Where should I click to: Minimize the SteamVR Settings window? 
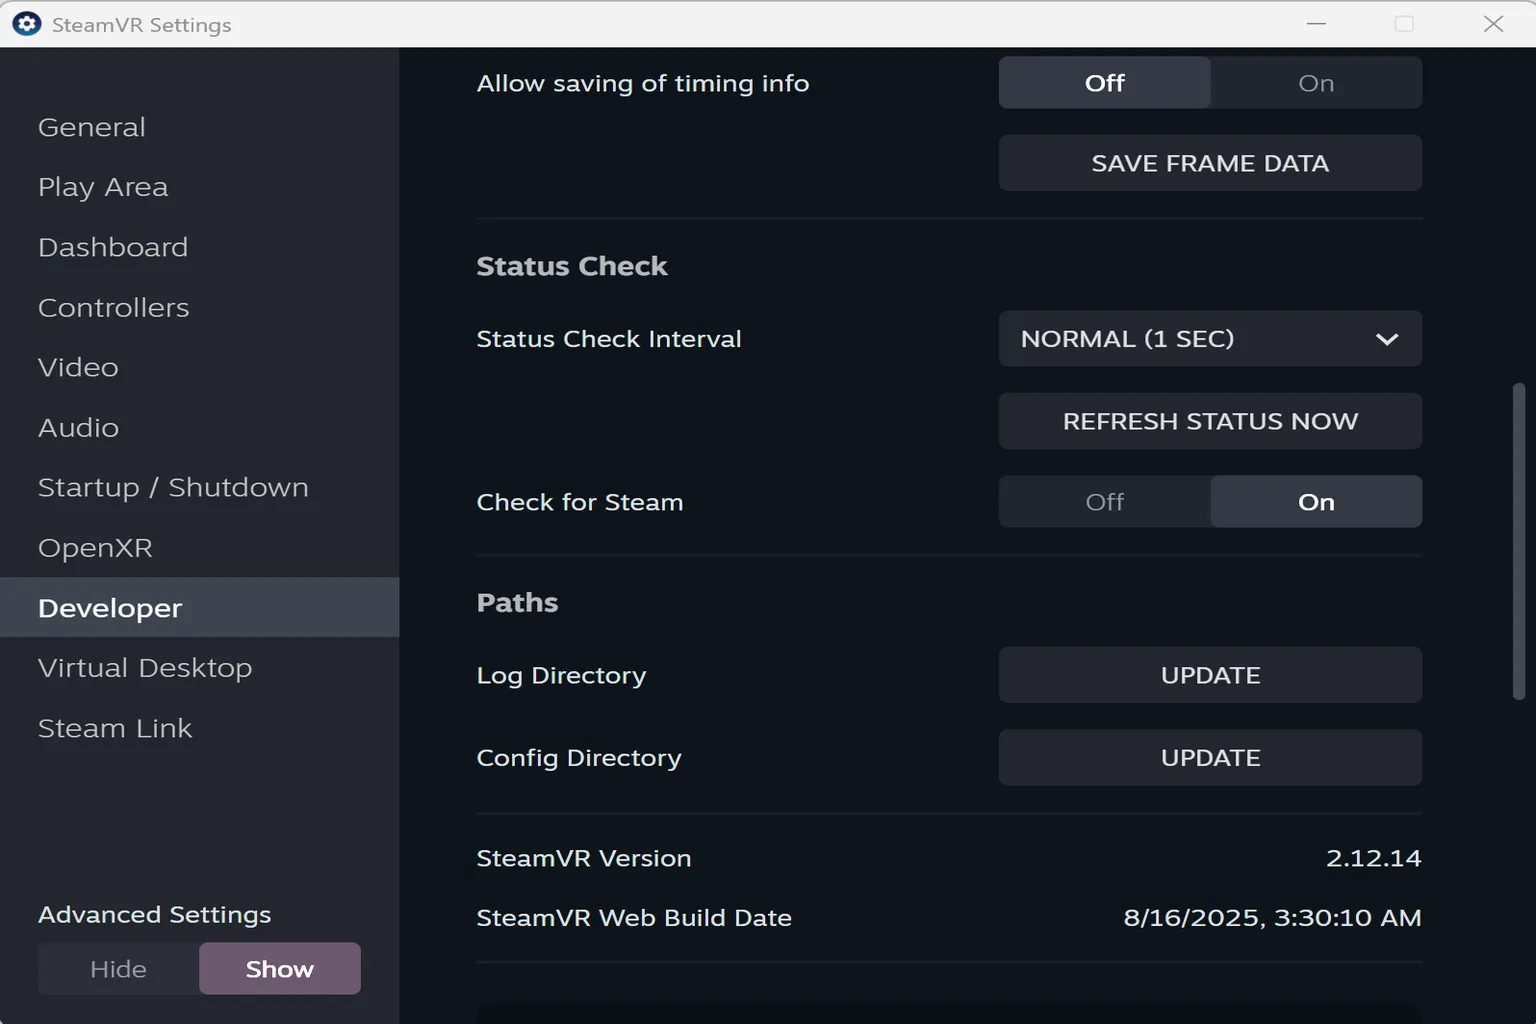click(x=1316, y=24)
